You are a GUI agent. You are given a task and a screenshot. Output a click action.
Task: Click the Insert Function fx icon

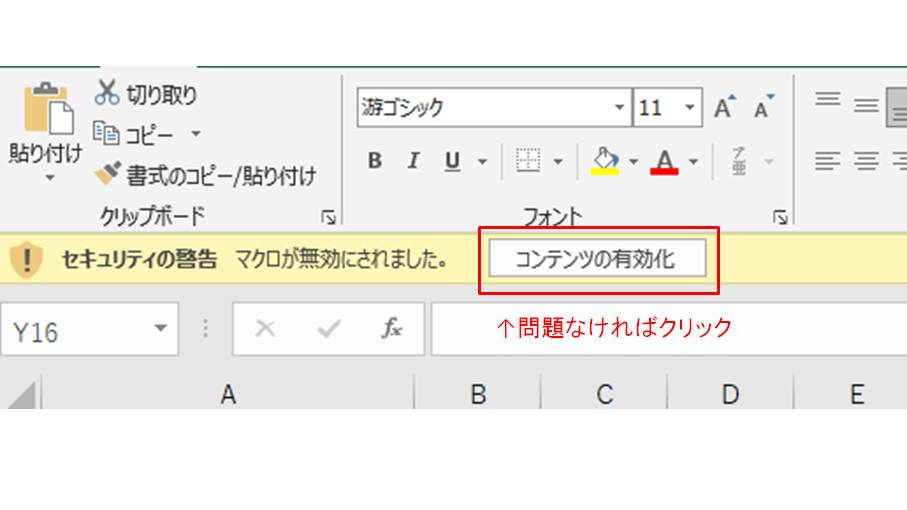click(x=392, y=328)
